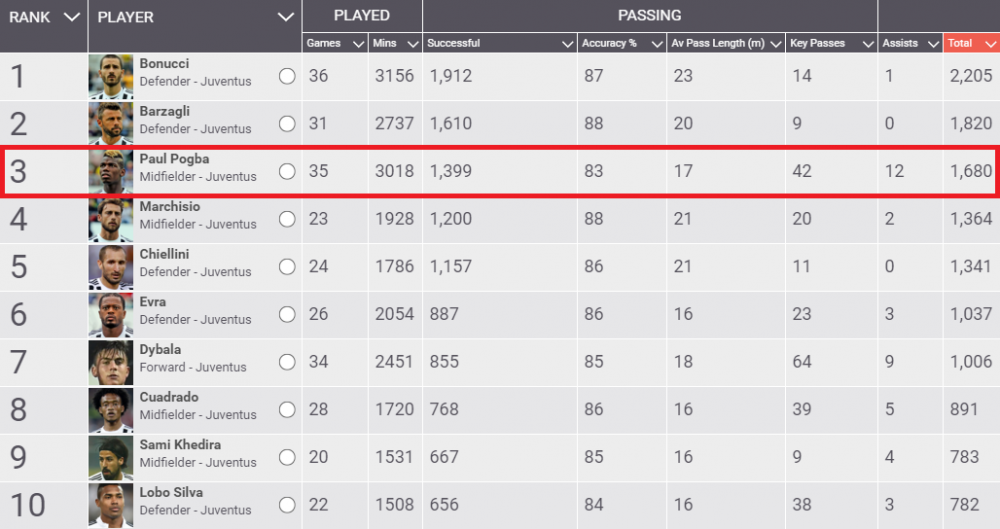Sort by Av Pass Length column

click(x=775, y=44)
